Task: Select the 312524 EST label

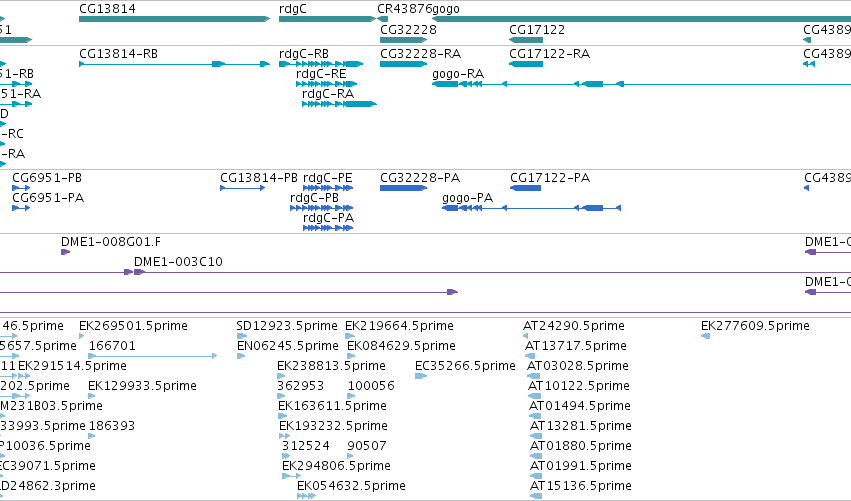Action: [306, 446]
